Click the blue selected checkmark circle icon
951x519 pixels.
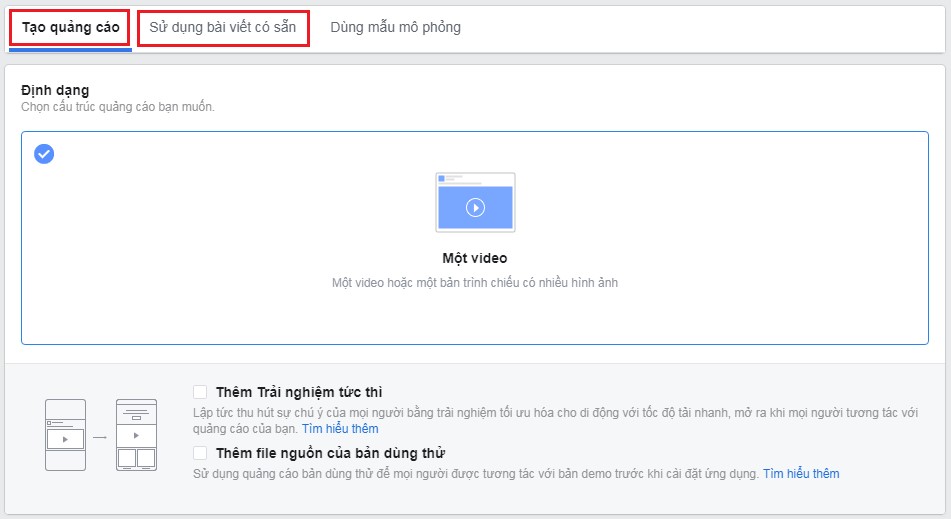44,154
